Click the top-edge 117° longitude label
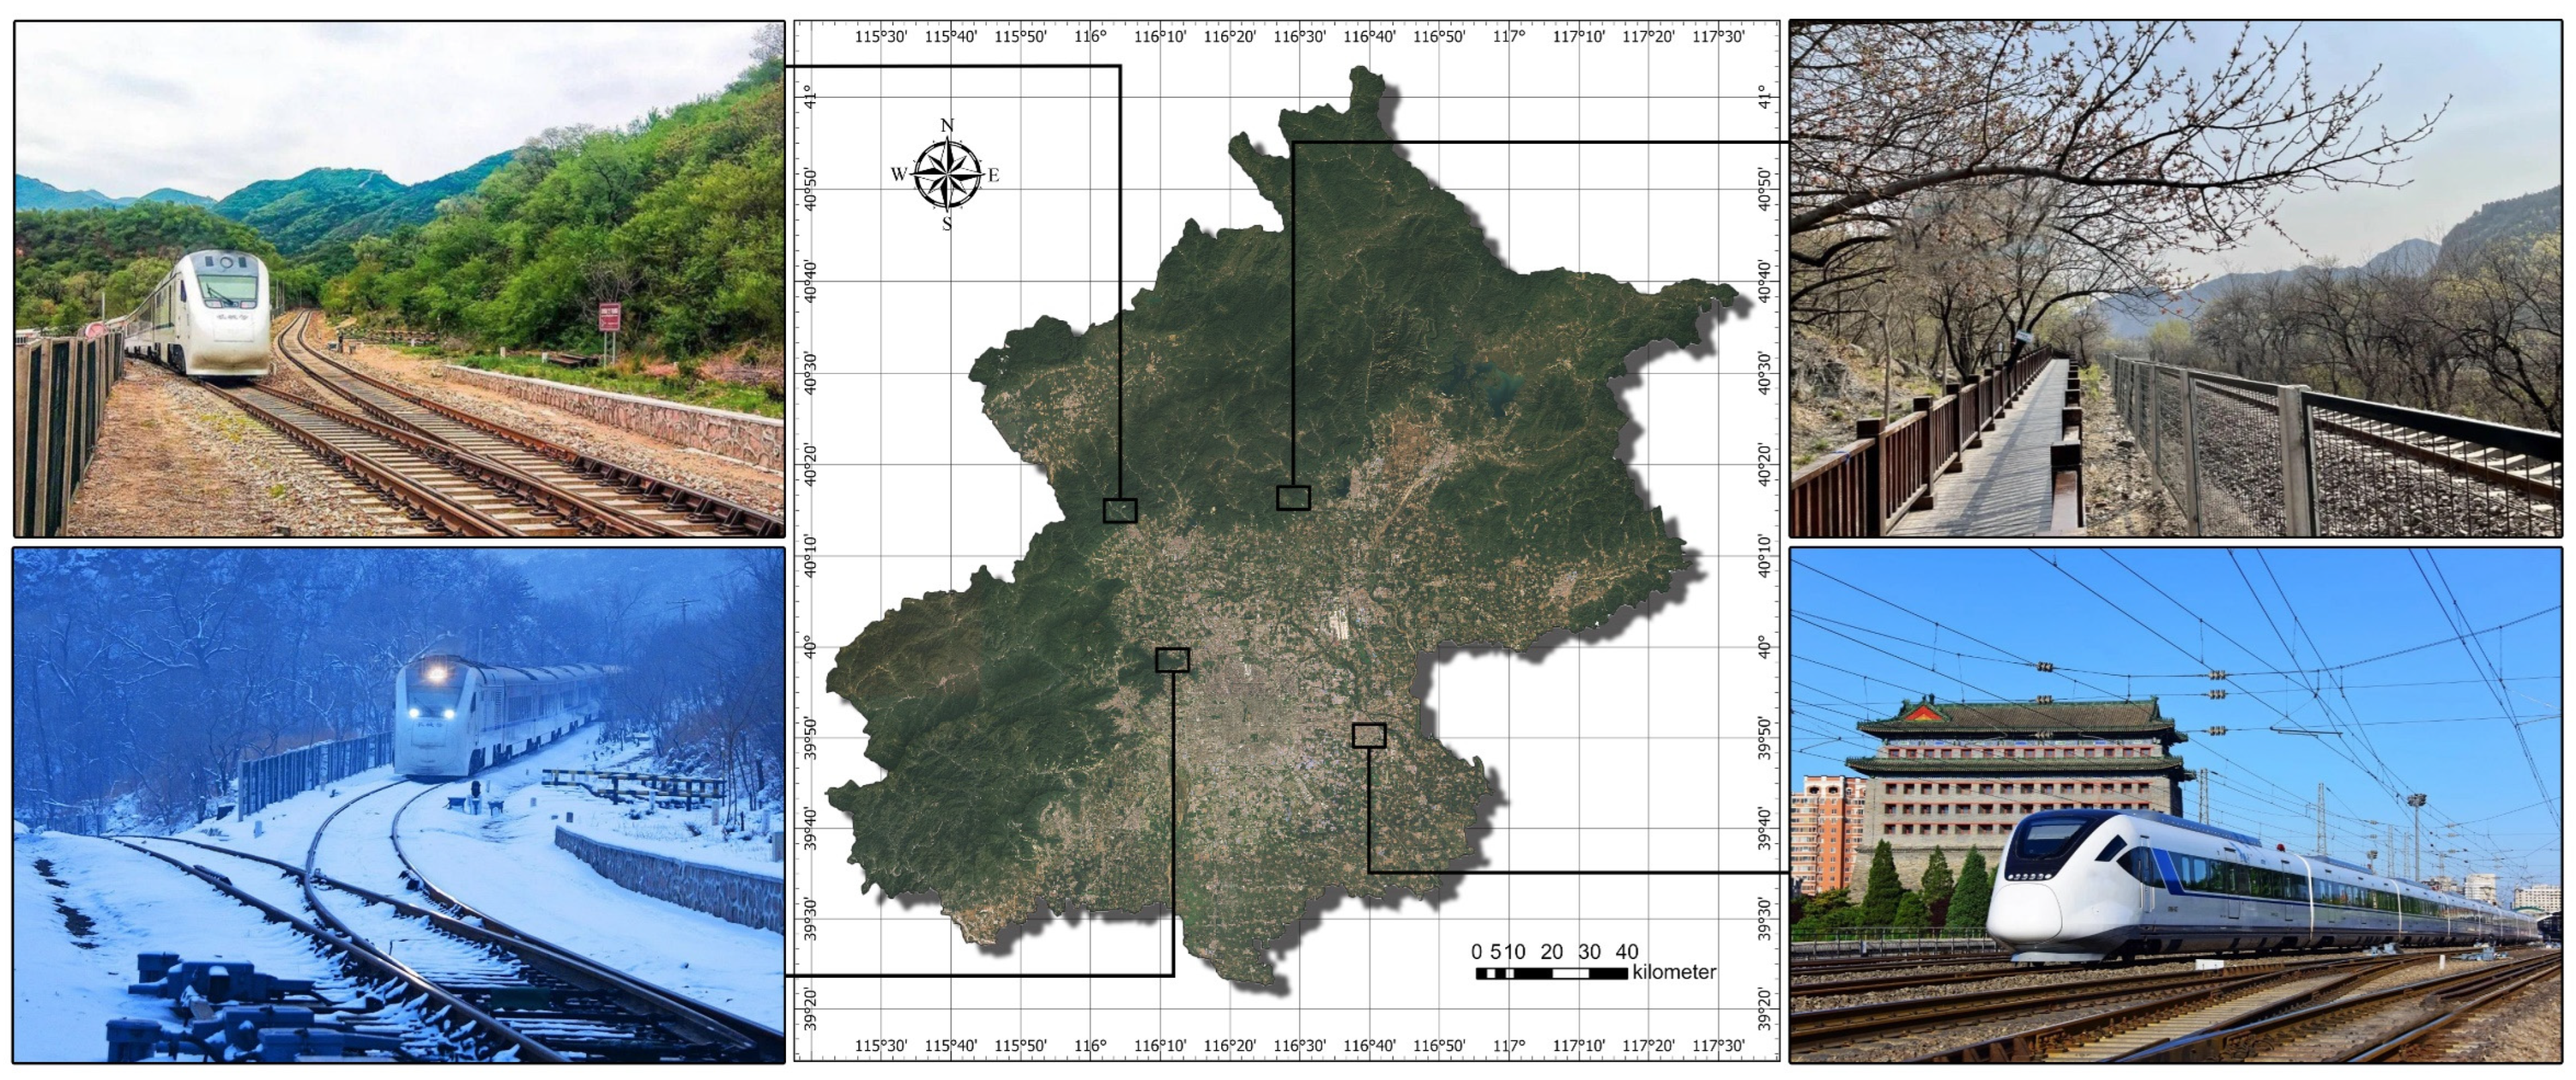The height and width of the screenshot is (1080, 2576). point(1509,37)
